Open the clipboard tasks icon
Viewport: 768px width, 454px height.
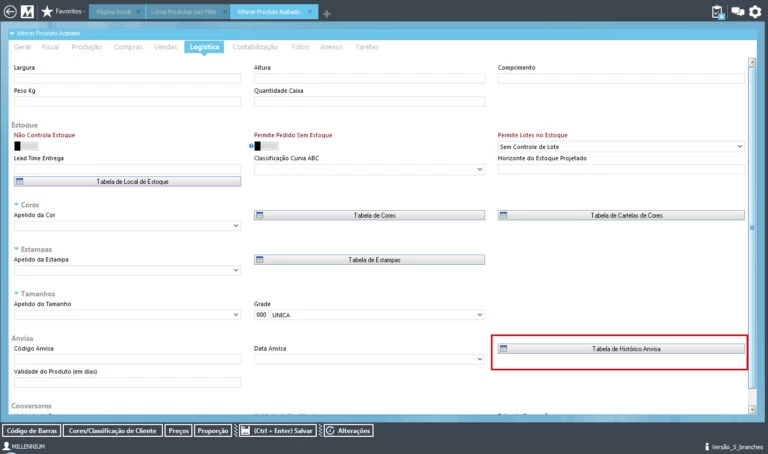tap(718, 12)
